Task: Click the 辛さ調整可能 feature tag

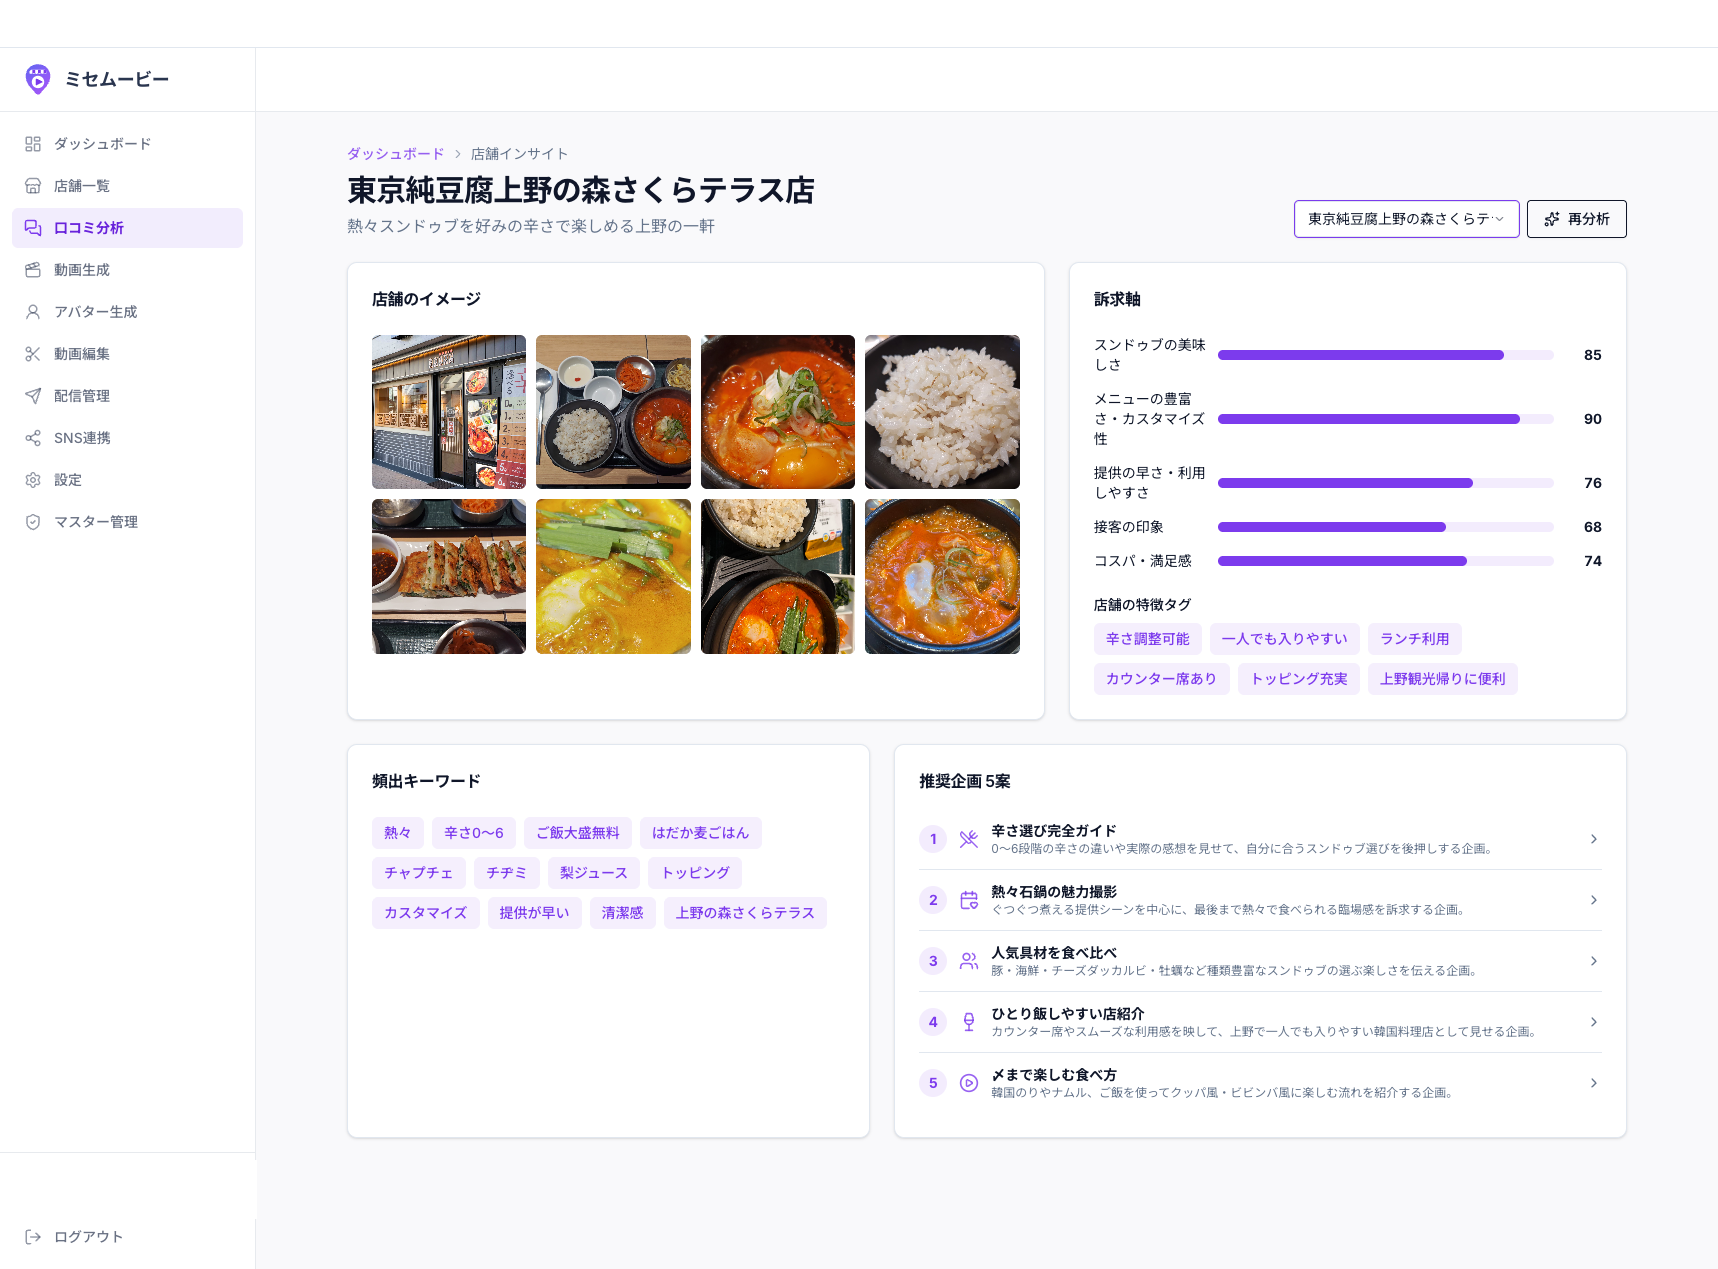Action: tap(1147, 639)
